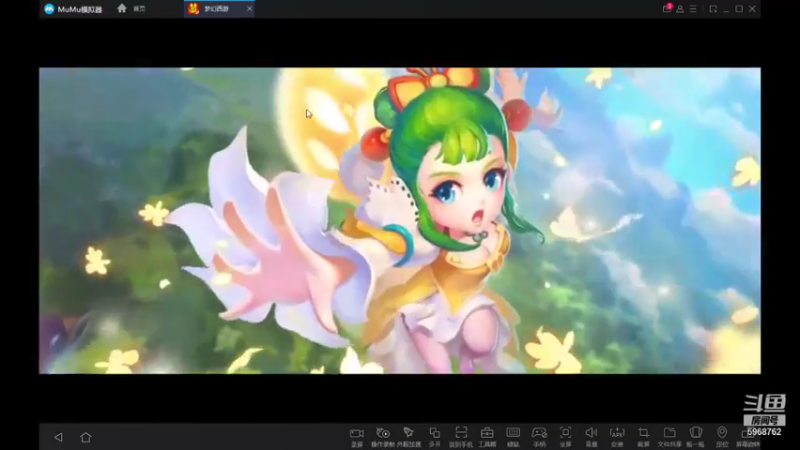Switch to the 首页 home tab

click(132, 9)
